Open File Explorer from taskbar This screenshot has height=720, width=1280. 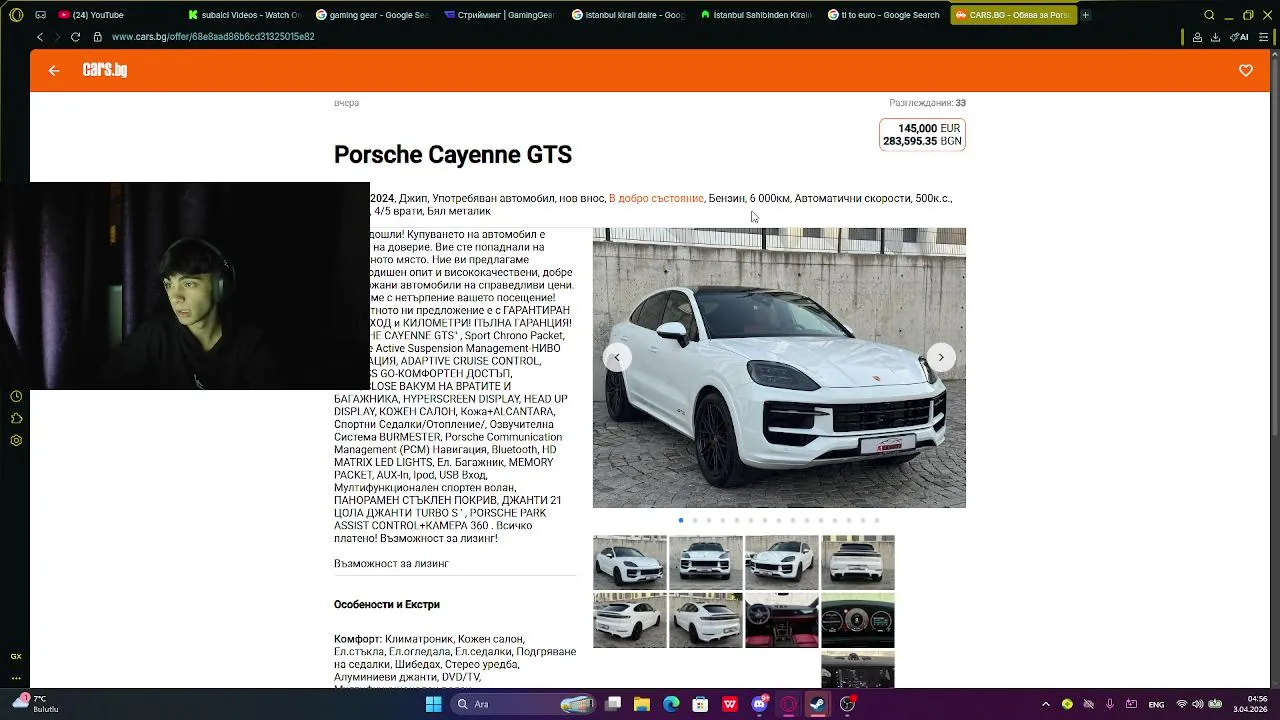click(642, 704)
